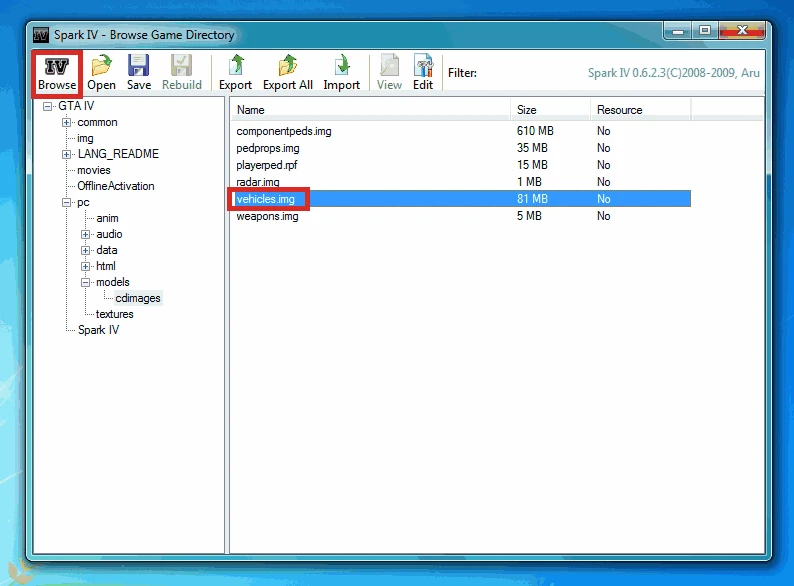Minimize the Spark IV window
This screenshot has height=586, width=794.
tap(679, 31)
